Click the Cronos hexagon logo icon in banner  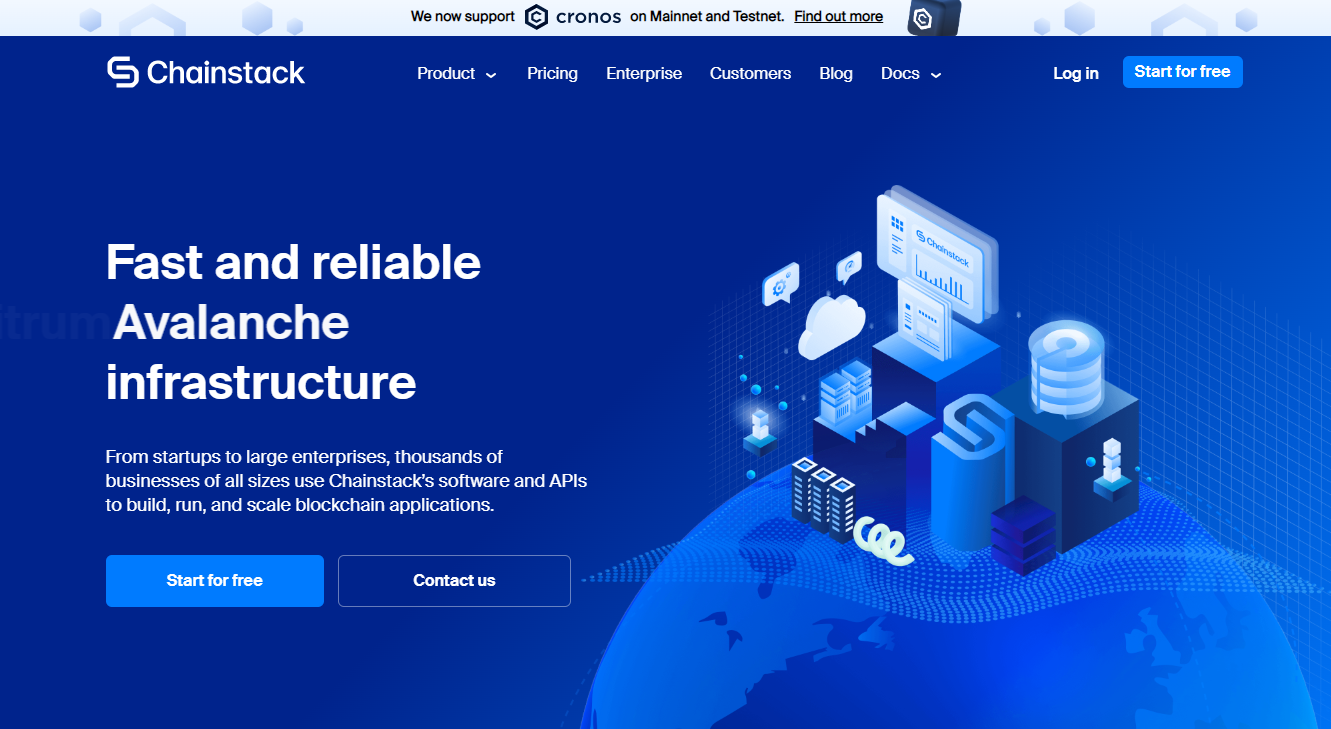click(537, 17)
